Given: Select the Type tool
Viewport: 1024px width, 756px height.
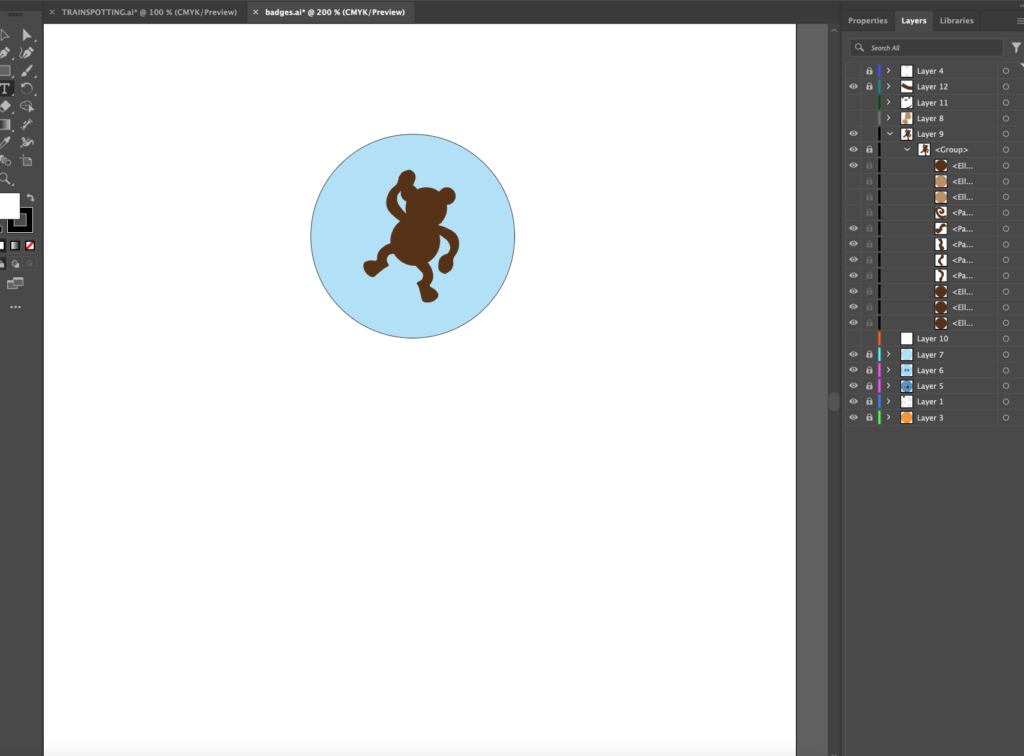Looking at the screenshot, I should tap(5, 89).
